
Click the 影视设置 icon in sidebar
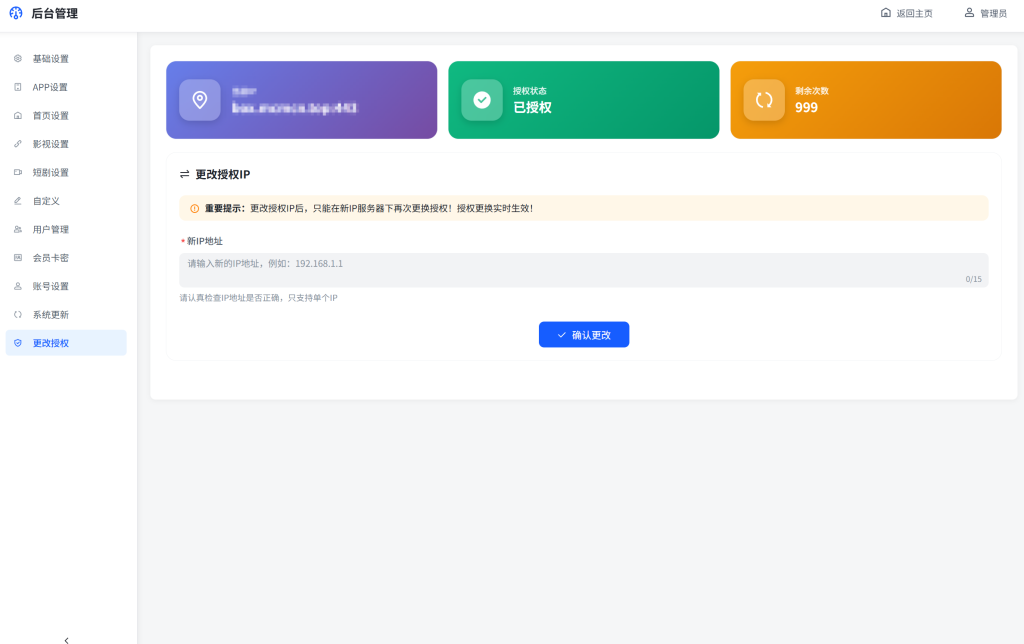pyautogui.click(x=18, y=144)
